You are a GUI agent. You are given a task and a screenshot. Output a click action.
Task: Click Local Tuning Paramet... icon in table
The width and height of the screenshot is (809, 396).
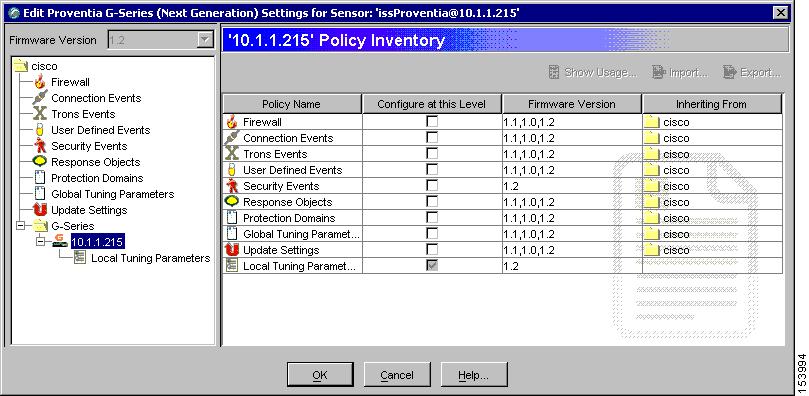coord(232,266)
